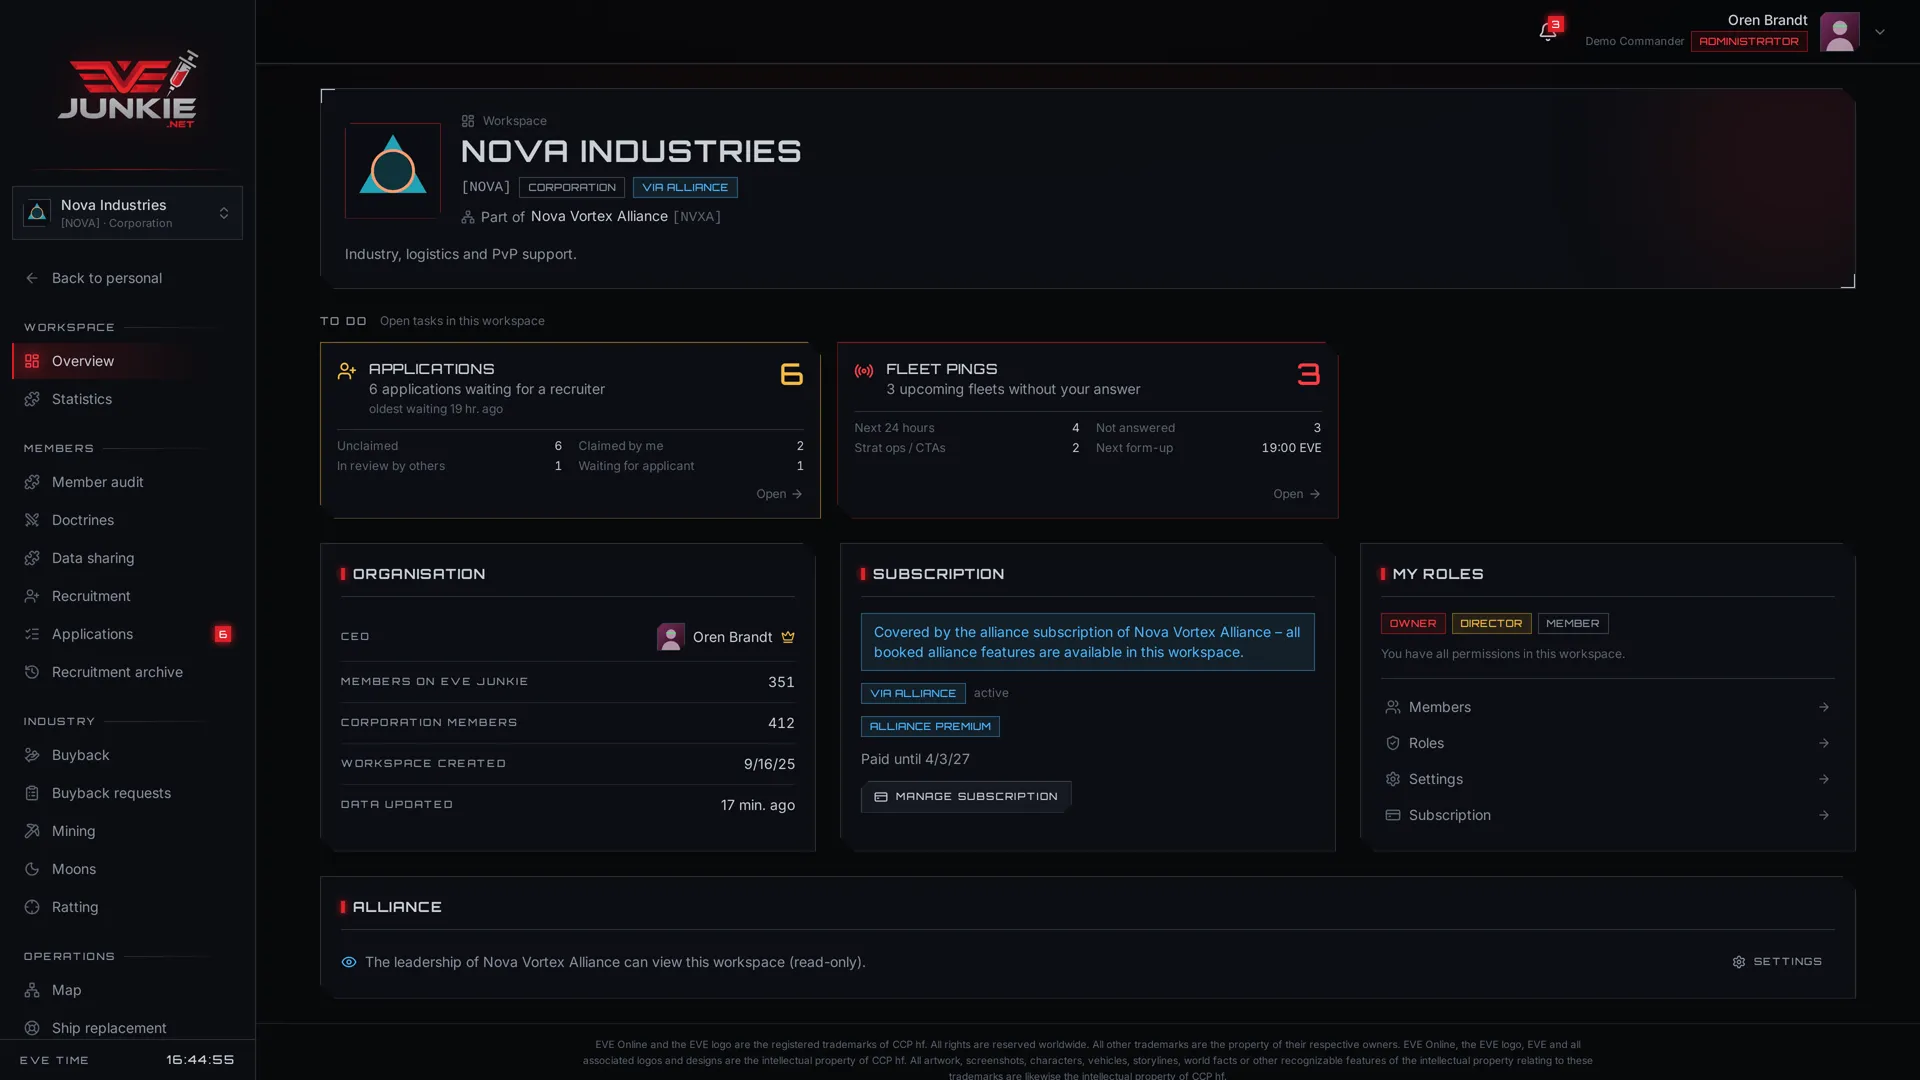Click the eye icon in Alliance panel
Screen dimensions: 1920x1080
pos(349,962)
